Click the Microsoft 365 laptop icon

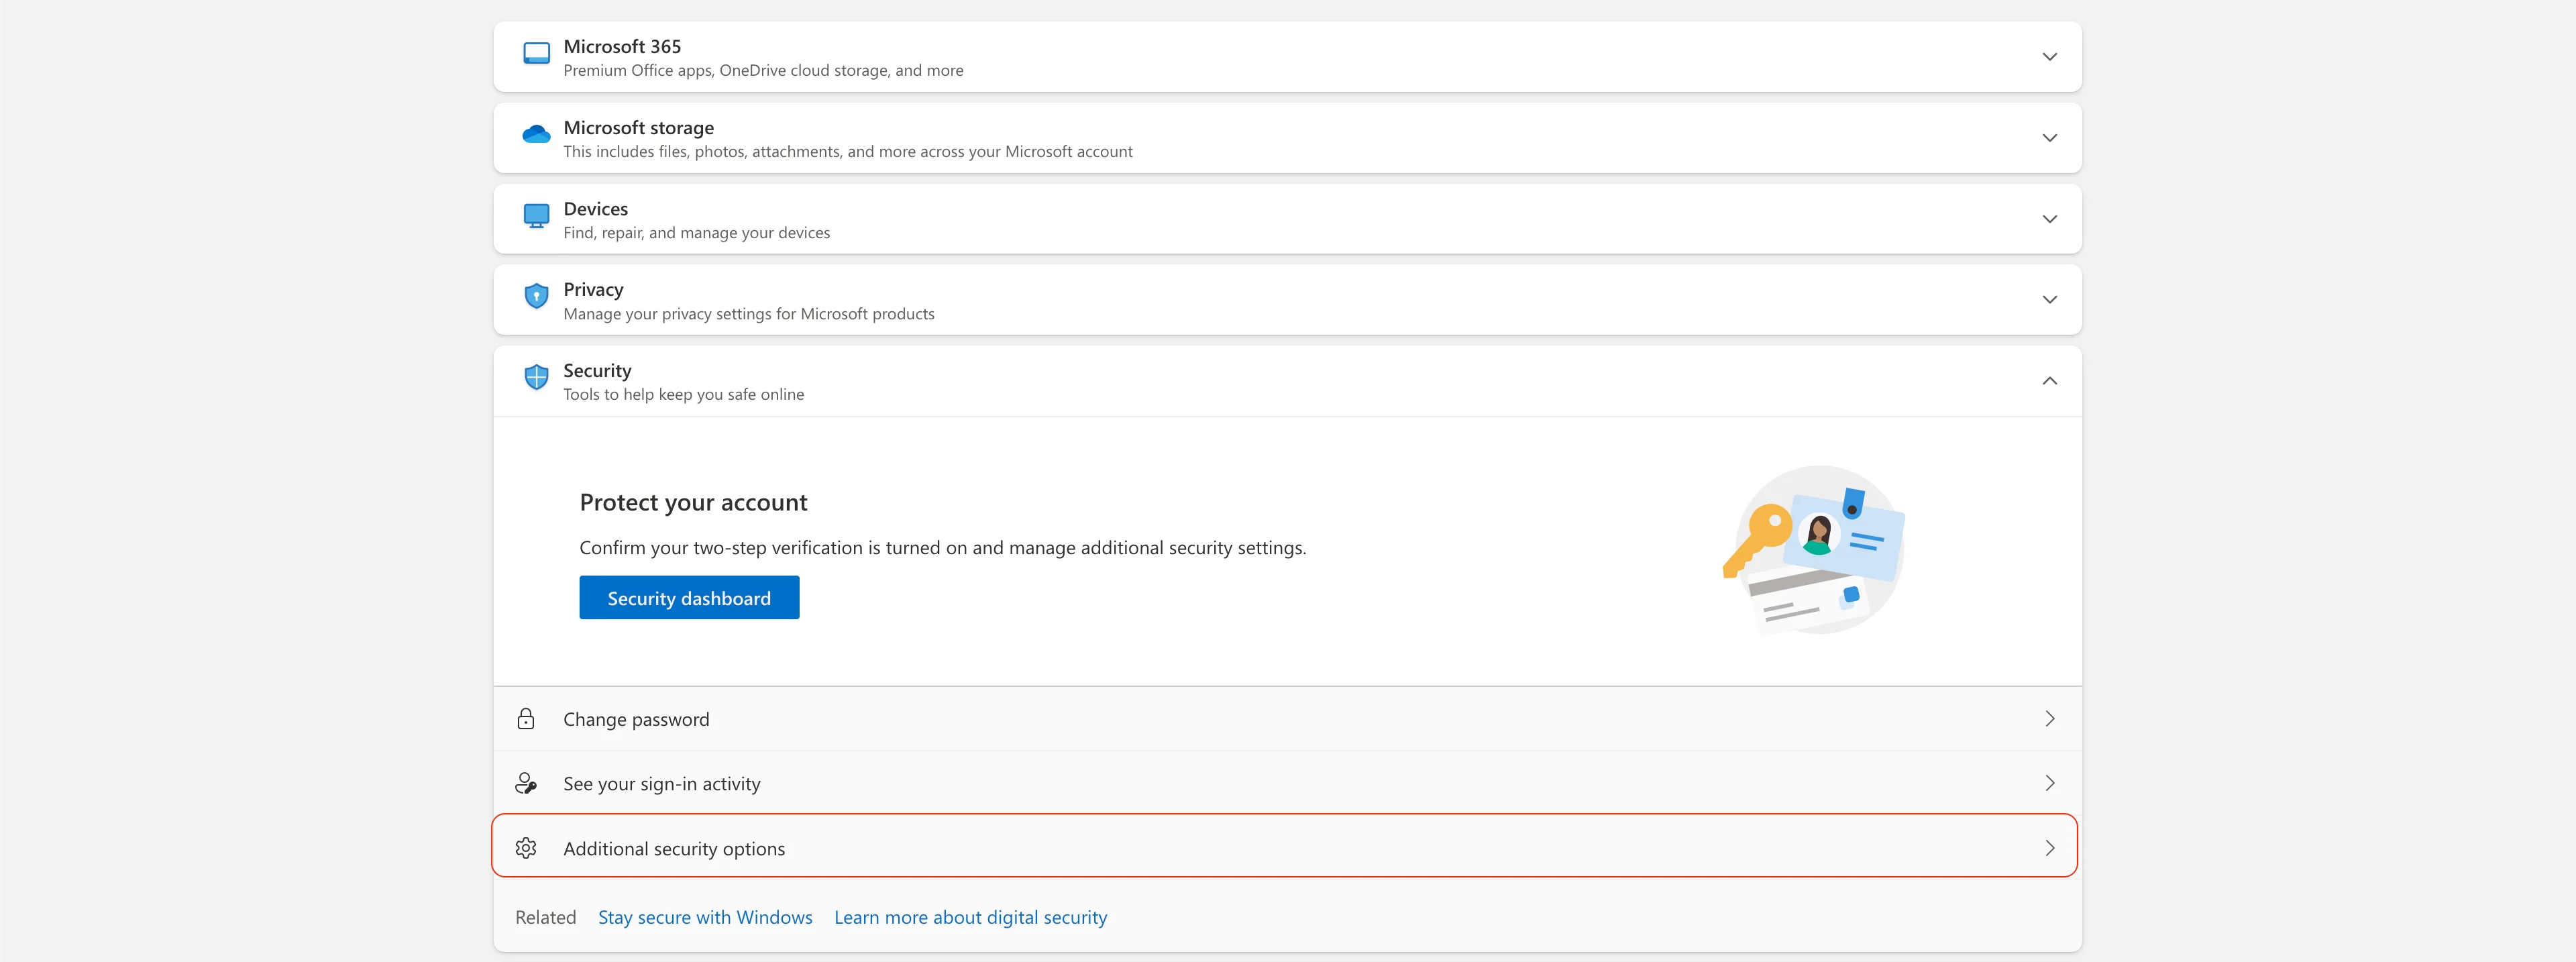click(536, 54)
